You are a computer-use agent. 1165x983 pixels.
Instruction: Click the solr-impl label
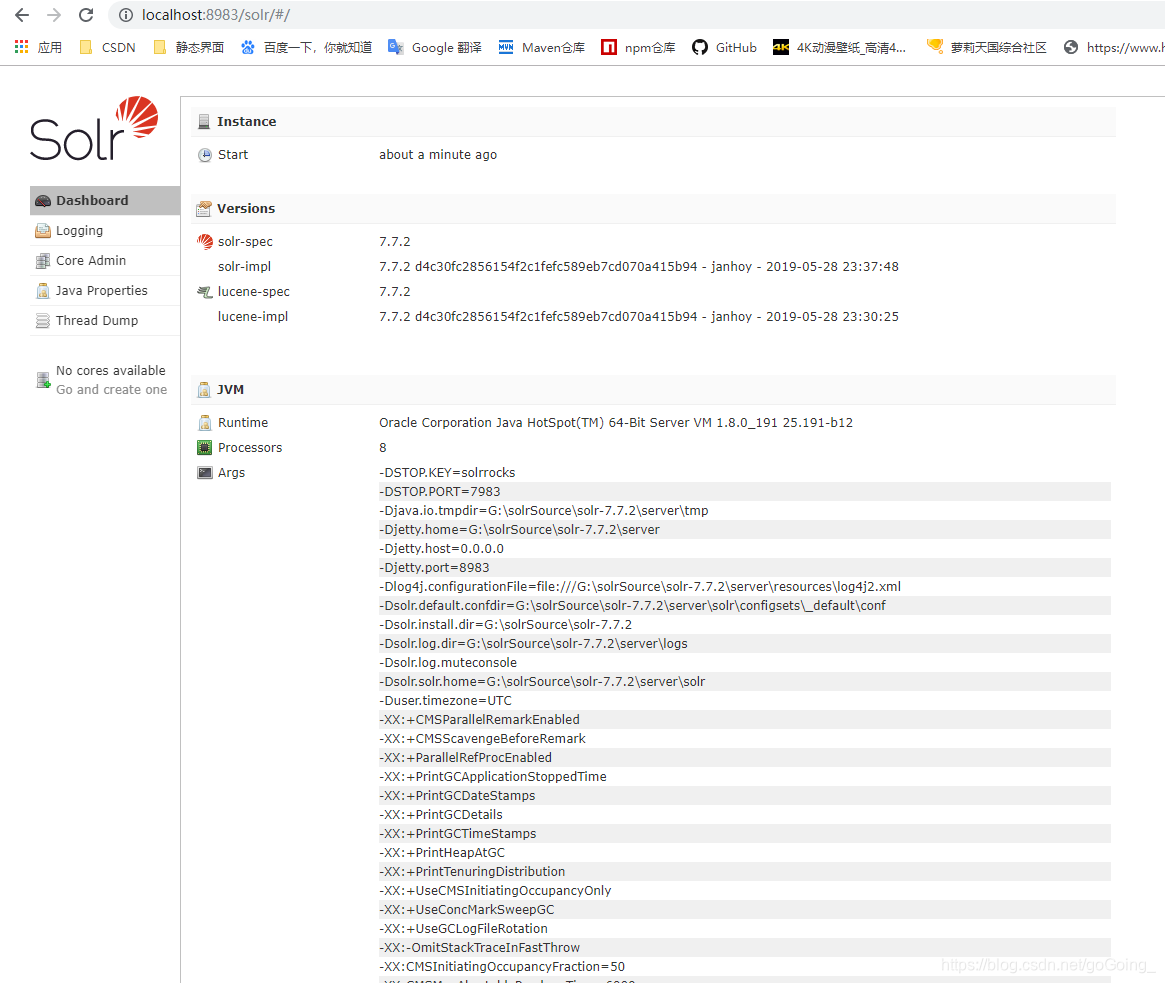tap(244, 266)
